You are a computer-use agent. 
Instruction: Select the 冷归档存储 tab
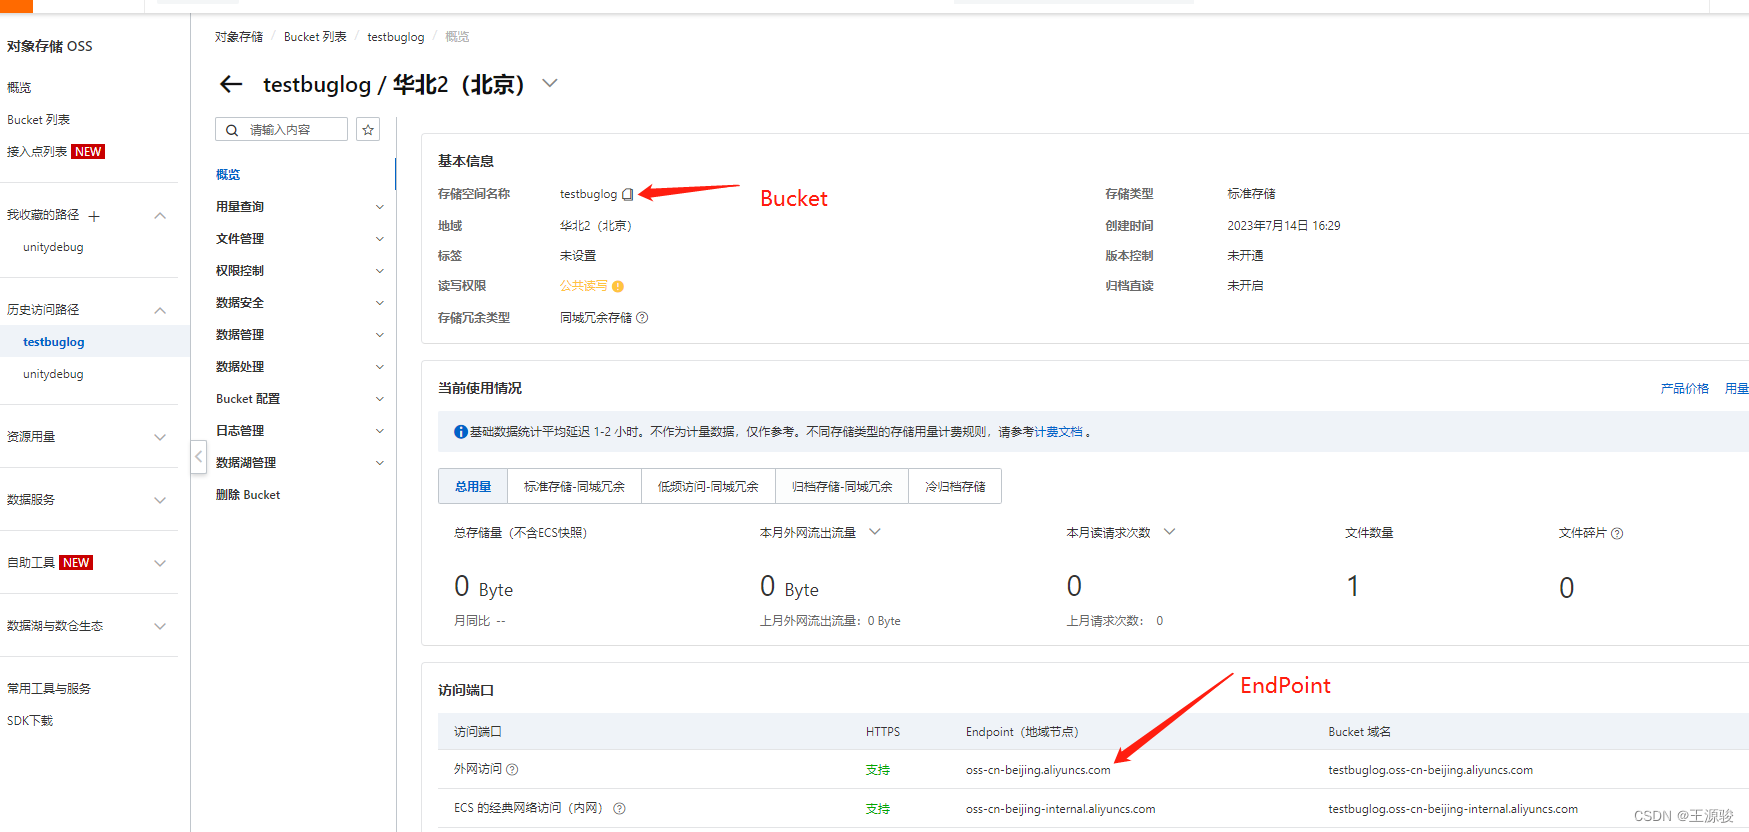click(955, 486)
